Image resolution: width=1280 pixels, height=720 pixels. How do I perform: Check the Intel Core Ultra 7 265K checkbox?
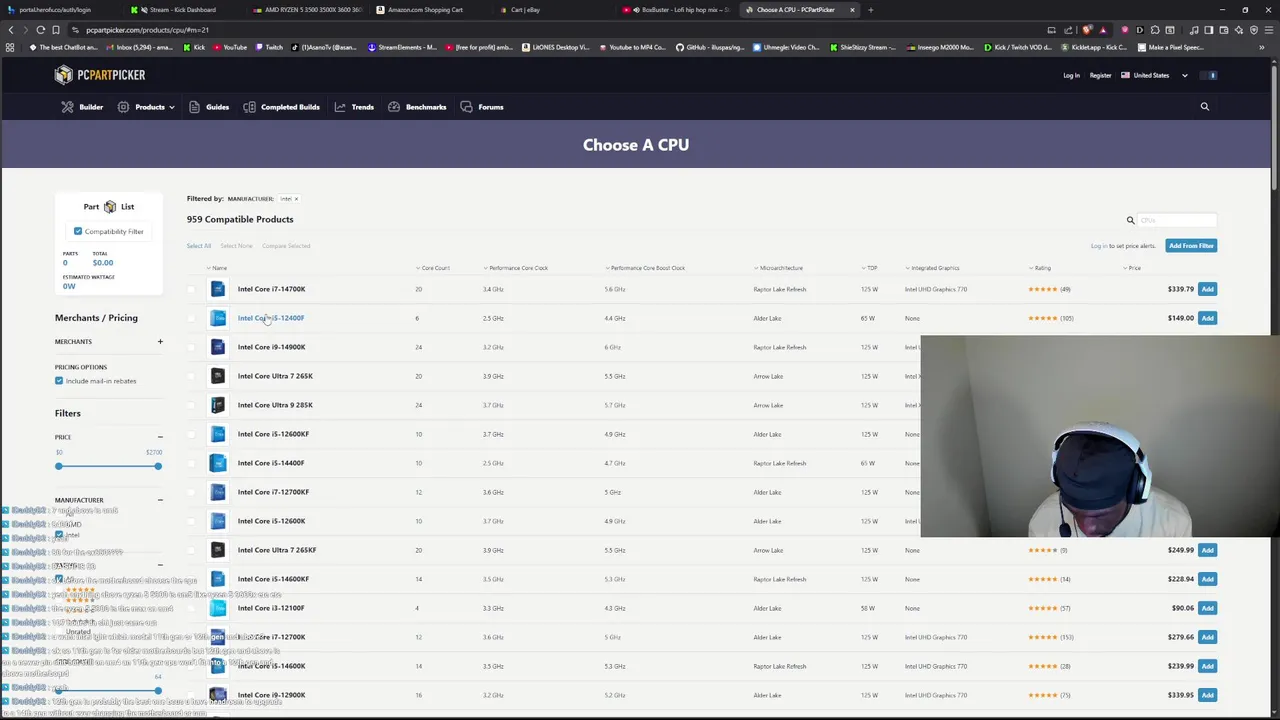191,376
